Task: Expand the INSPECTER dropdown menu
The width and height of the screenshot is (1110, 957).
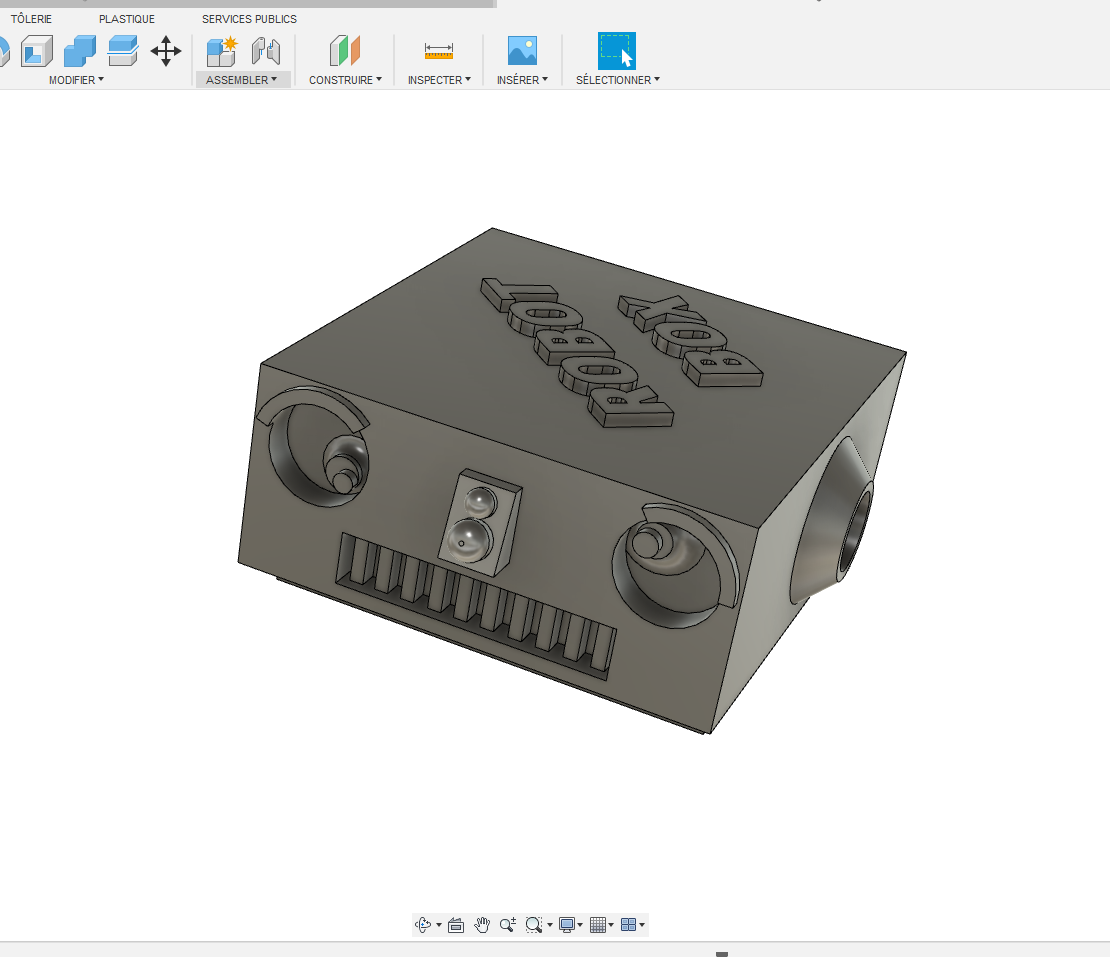Action: tap(439, 80)
